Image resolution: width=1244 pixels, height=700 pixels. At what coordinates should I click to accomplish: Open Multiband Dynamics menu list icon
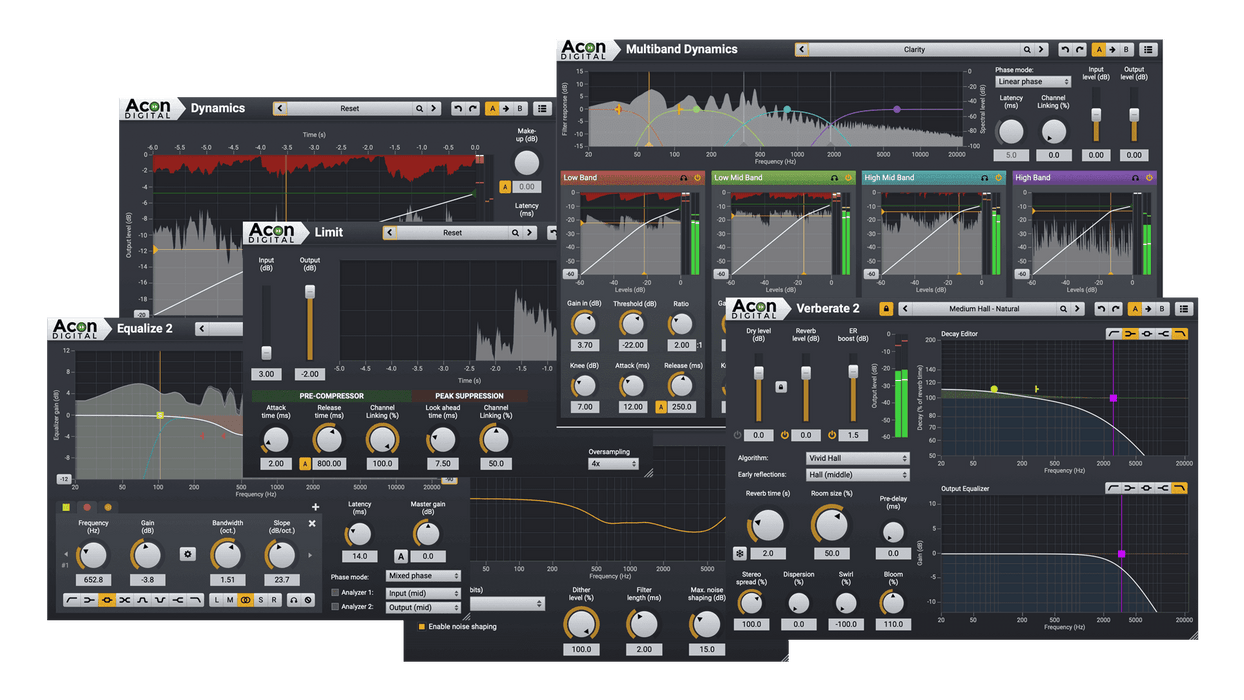point(1148,49)
